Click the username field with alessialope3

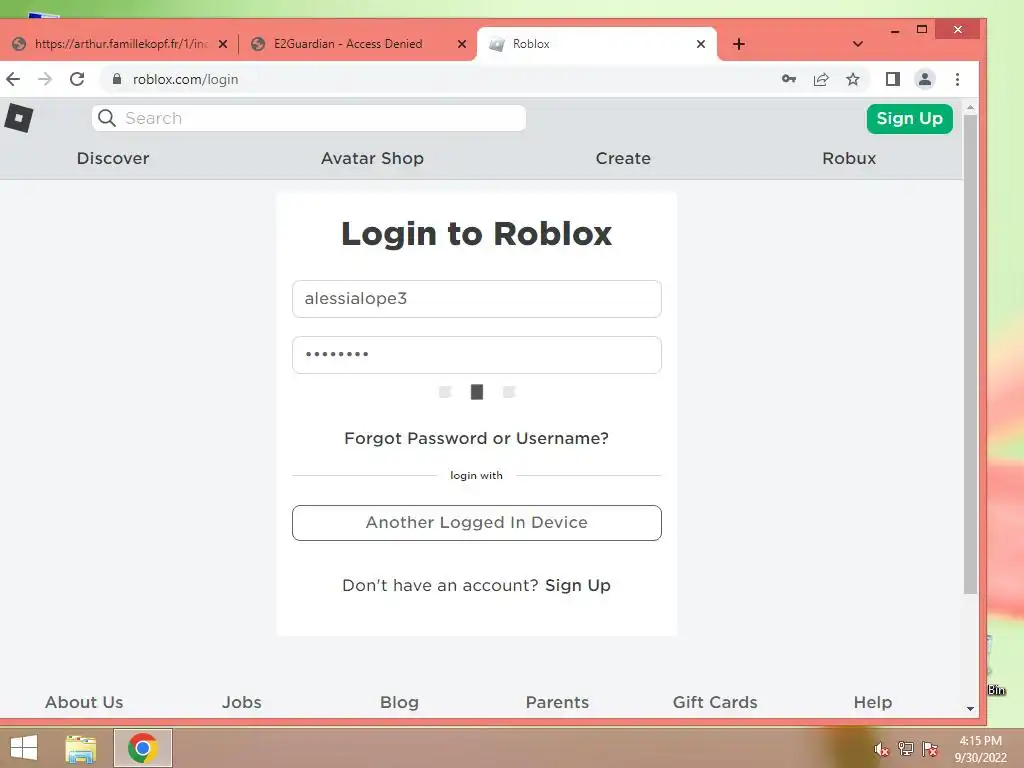tap(477, 299)
